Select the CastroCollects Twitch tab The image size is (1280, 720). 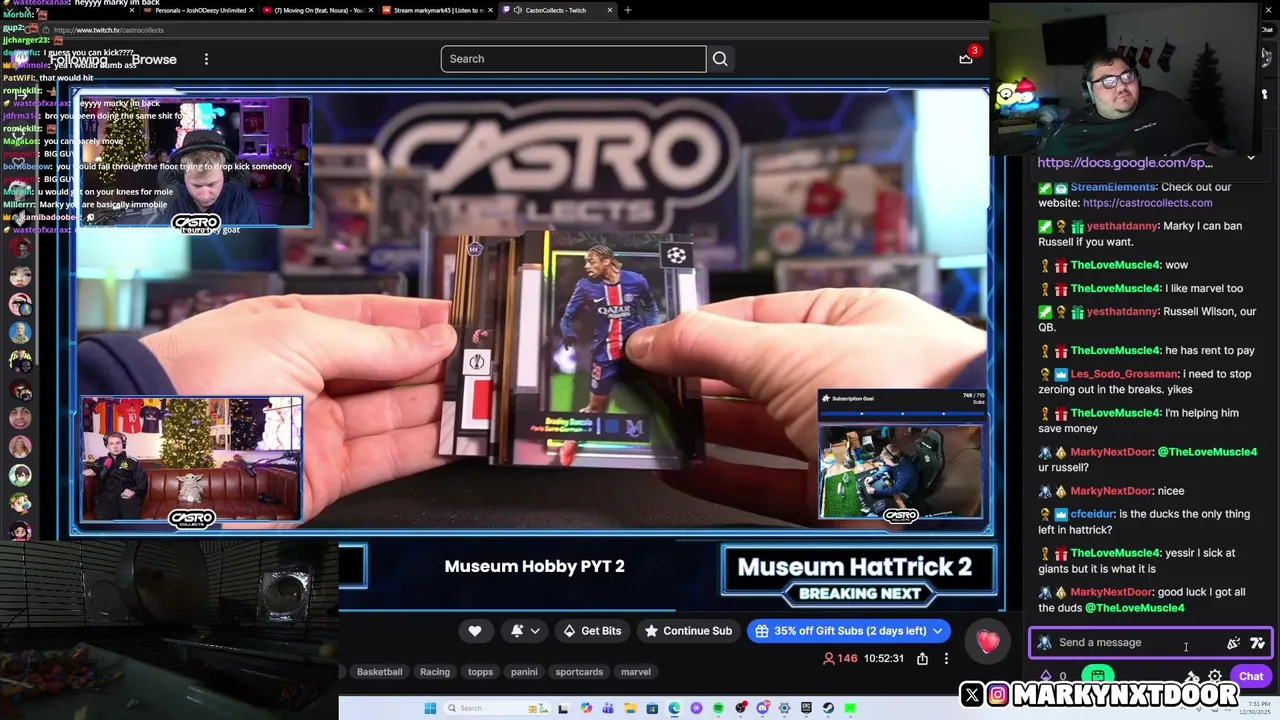tap(557, 10)
